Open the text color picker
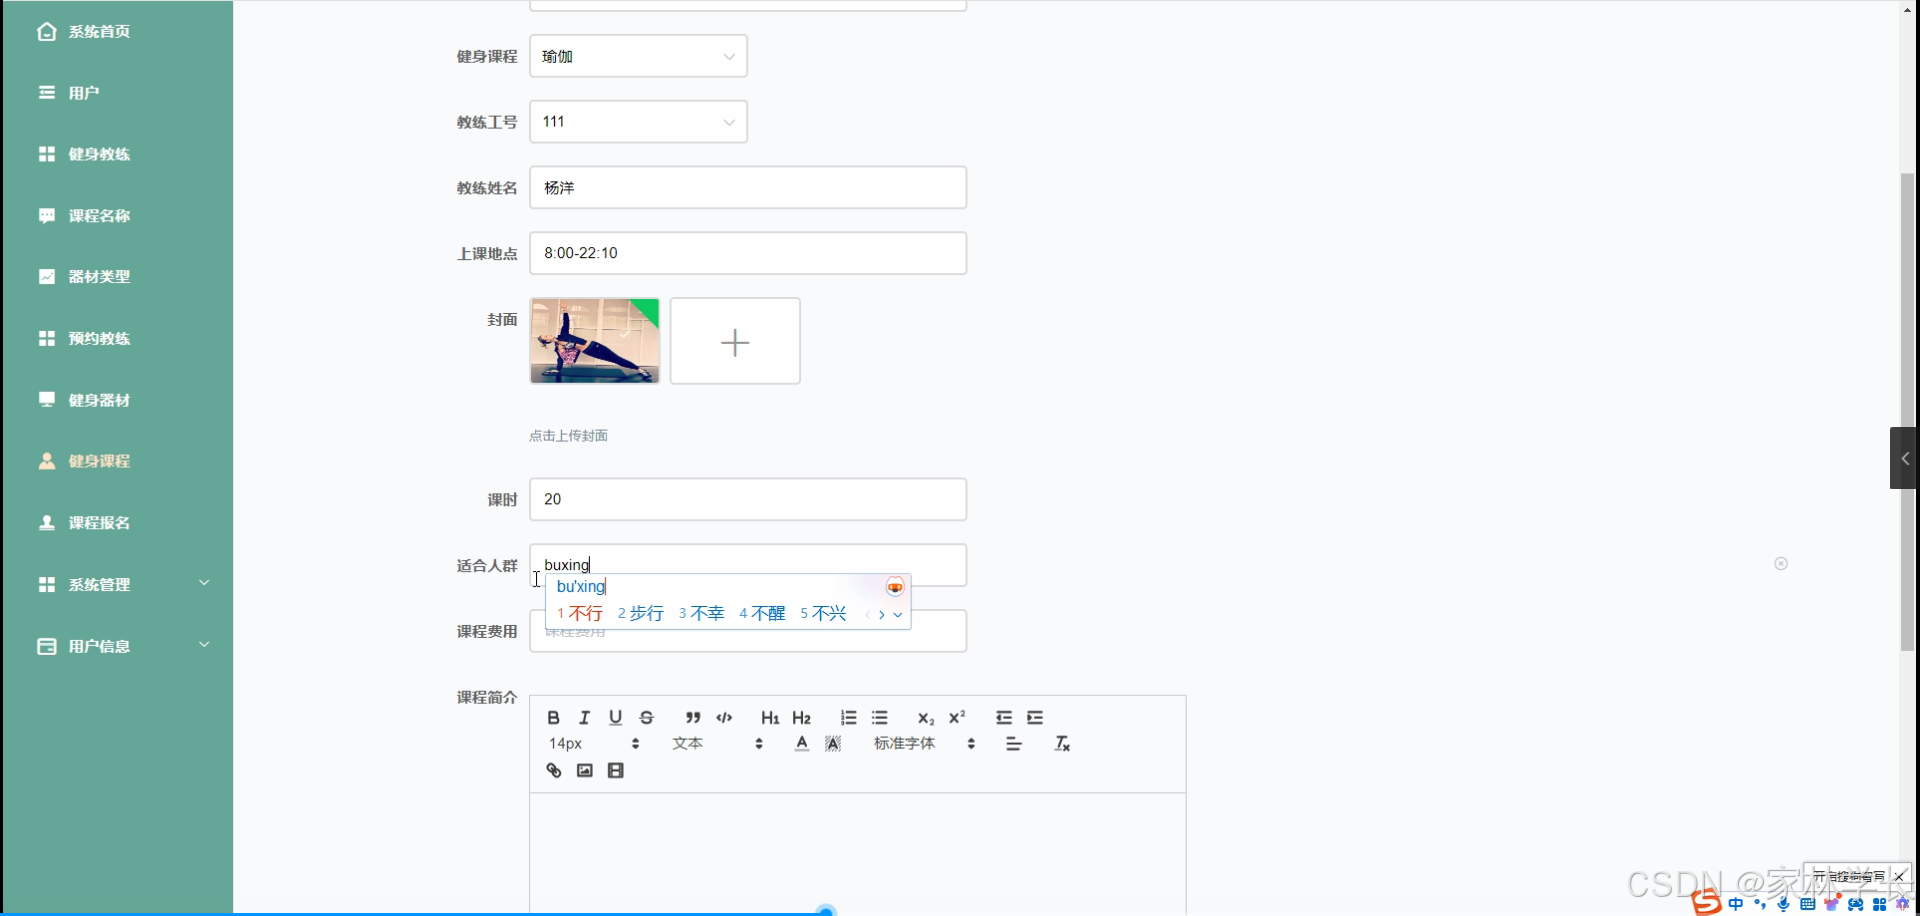Image resolution: width=1920 pixels, height=916 pixels. pyautogui.click(x=802, y=744)
